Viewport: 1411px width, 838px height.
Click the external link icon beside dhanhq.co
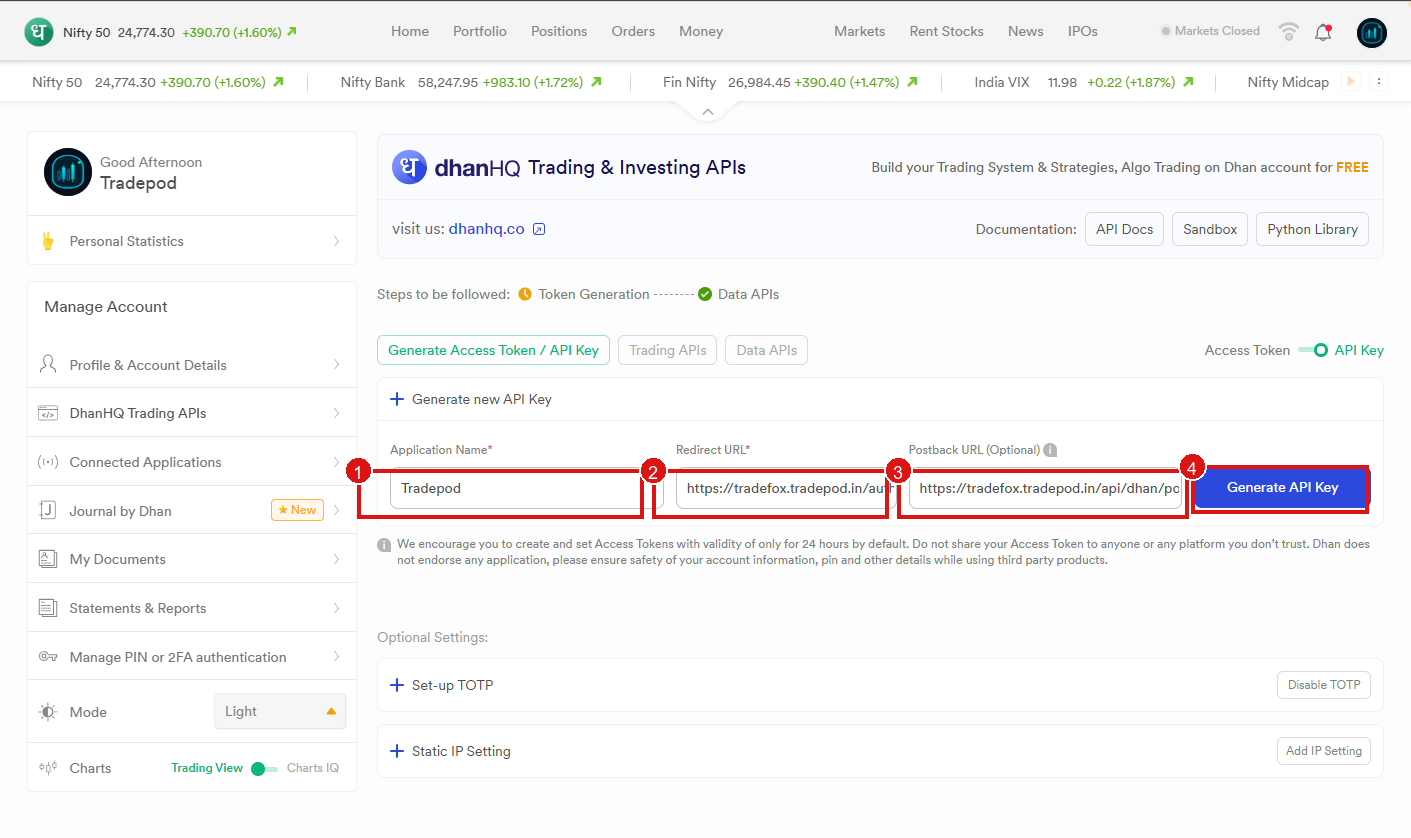click(539, 229)
